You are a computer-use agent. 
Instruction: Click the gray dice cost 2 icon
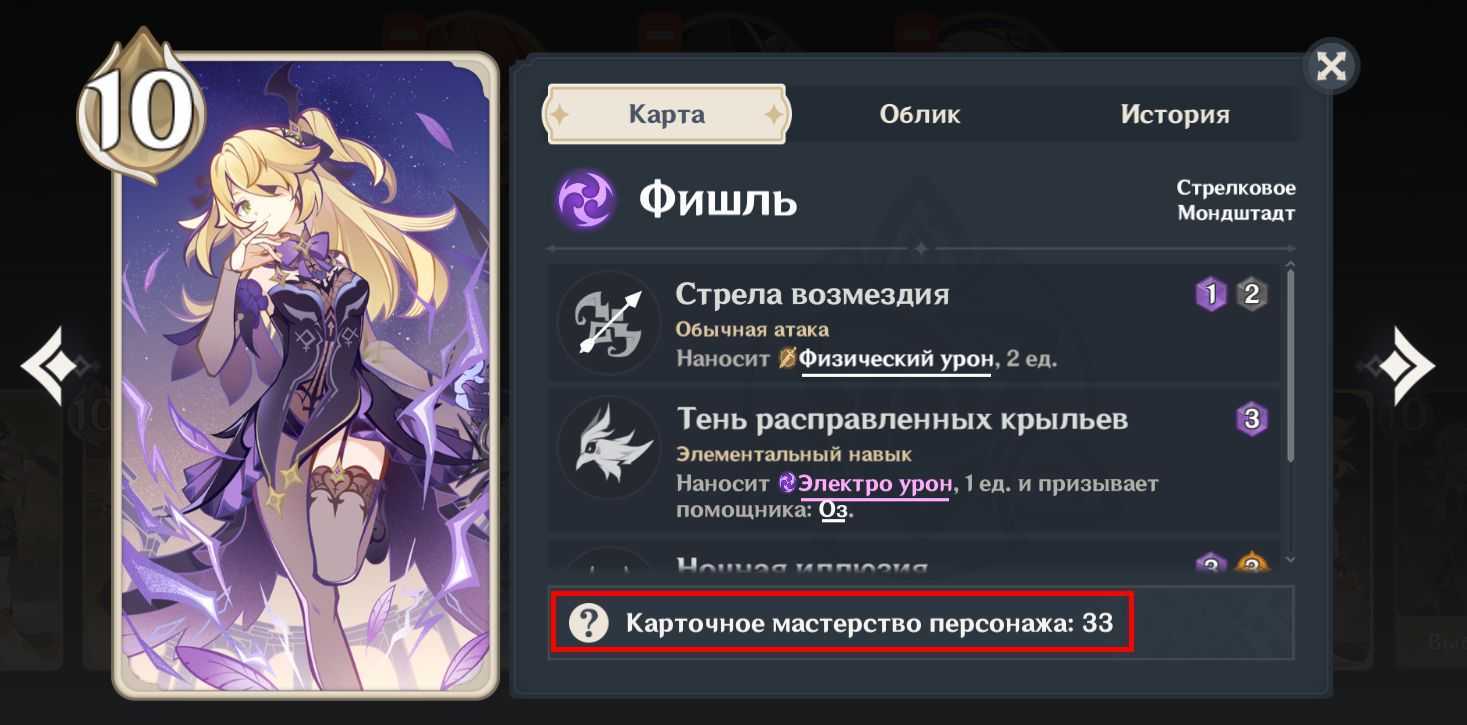(x=1252, y=294)
